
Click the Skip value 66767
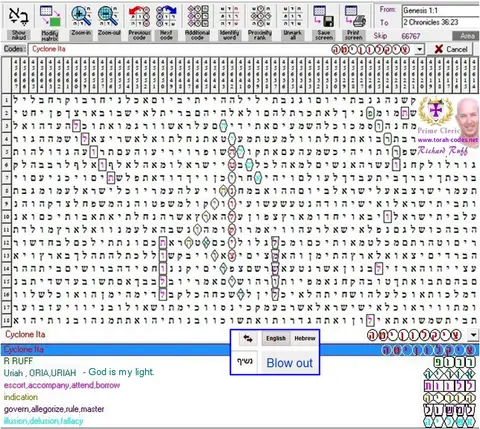[x=411, y=36]
